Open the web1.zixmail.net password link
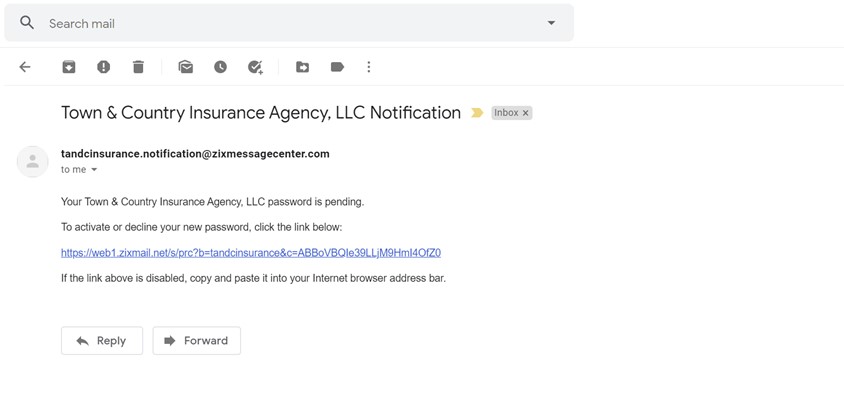Image resolution: width=844 pixels, height=396 pixels. coord(251,253)
